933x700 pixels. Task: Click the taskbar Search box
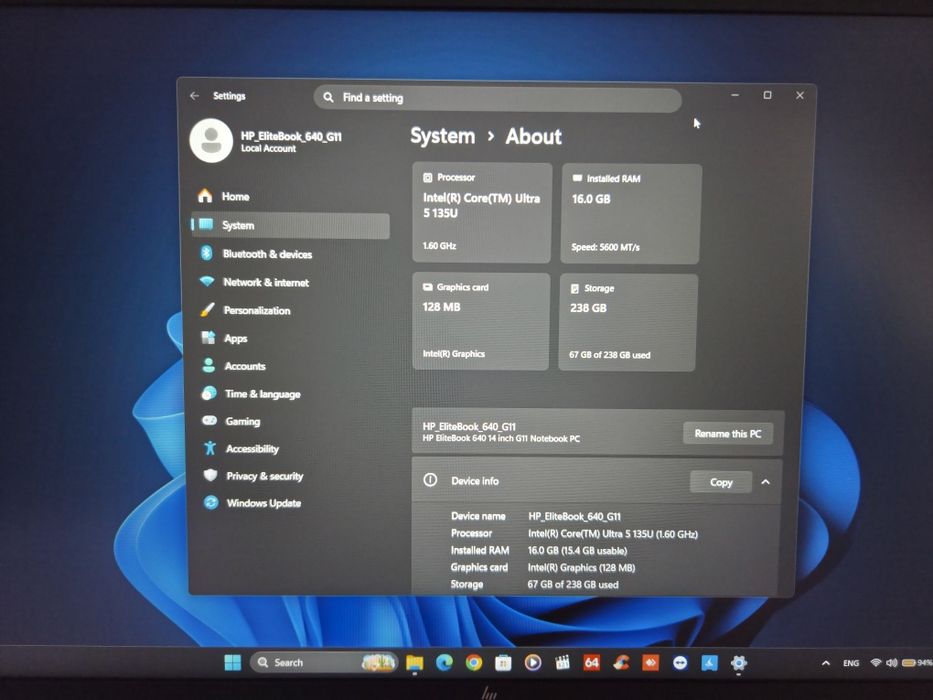[323, 662]
